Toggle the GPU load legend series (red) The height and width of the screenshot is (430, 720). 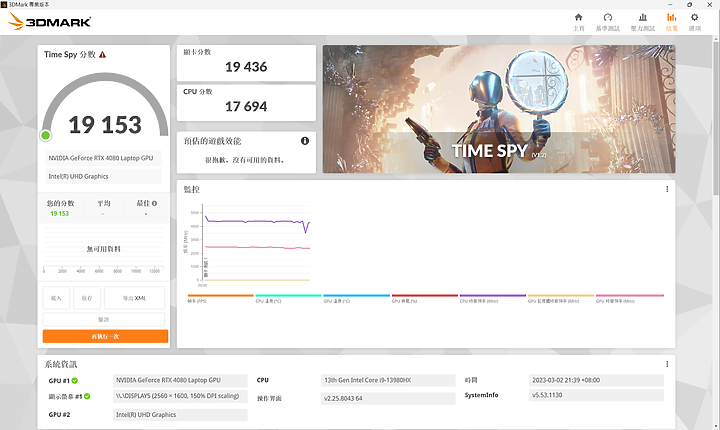coord(425,299)
